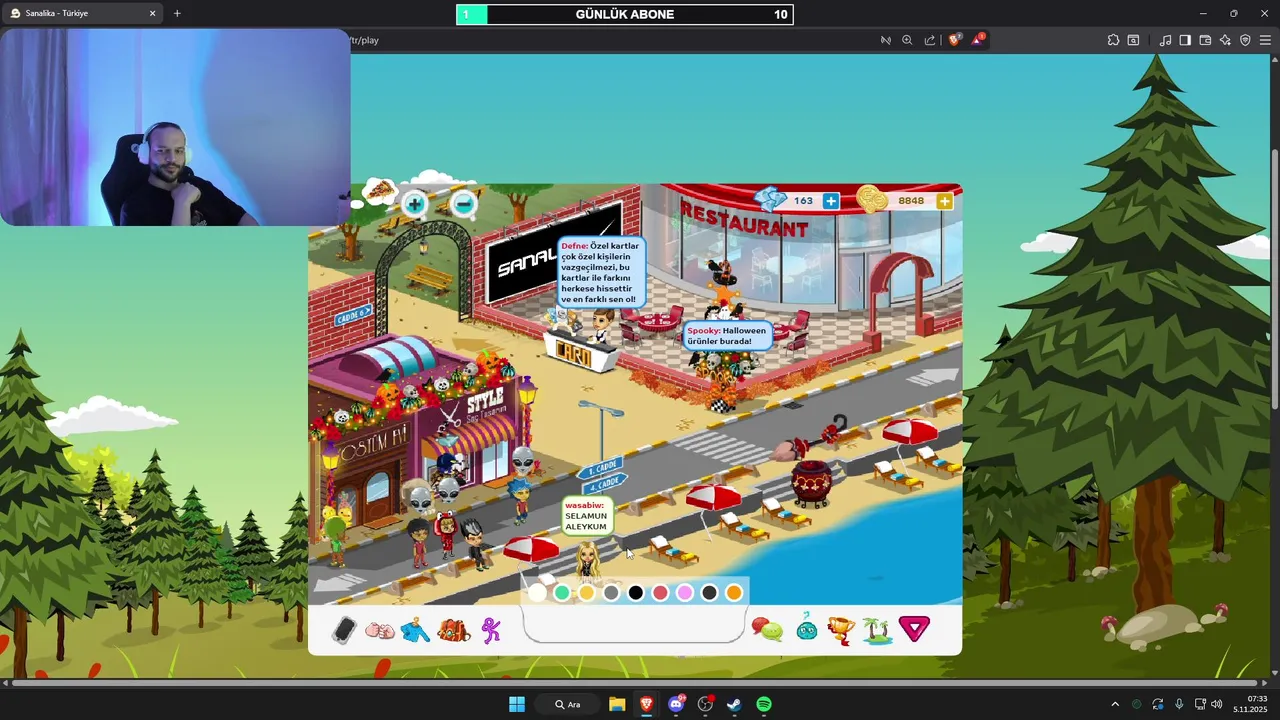Click the system tray volume icon
The image size is (1280, 720).
pyautogui.click(x=1216, y=704)
